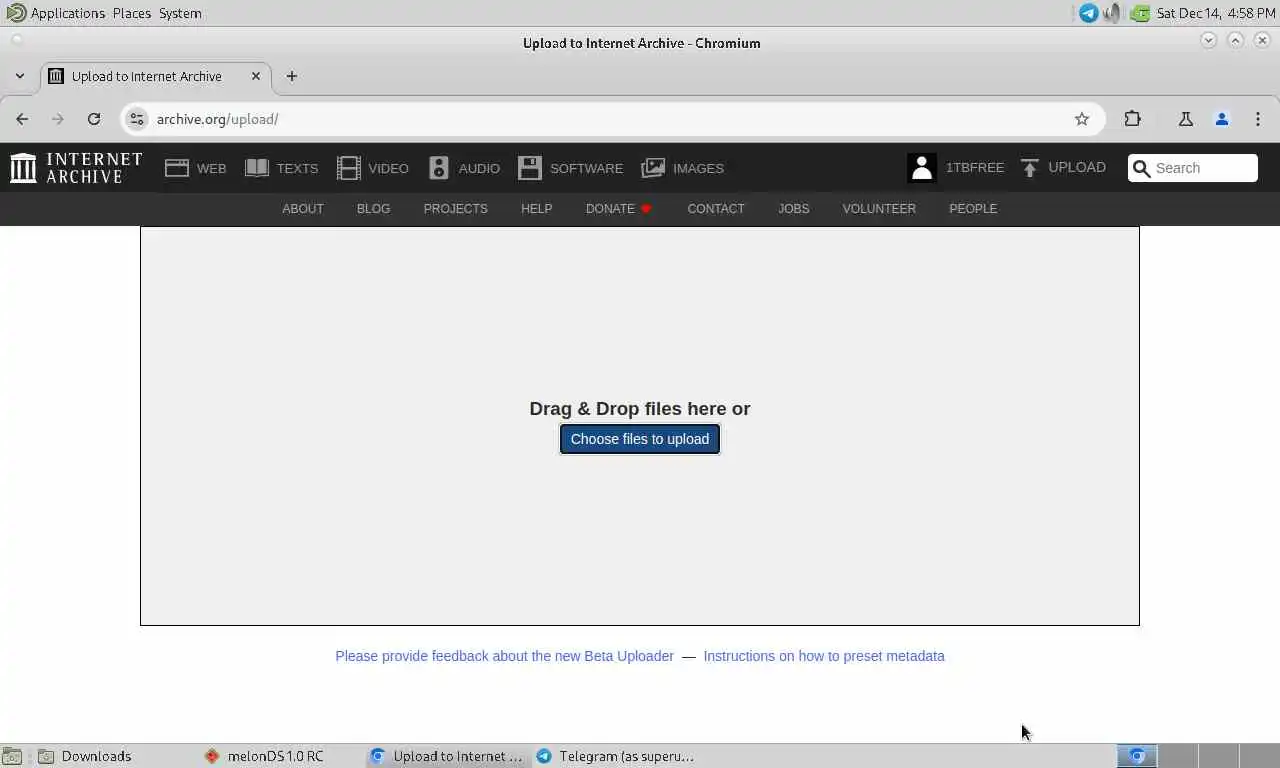Open the PROJECTS navigation link
Viewport: 1280px width, 768px height.
tap(455, 208)
